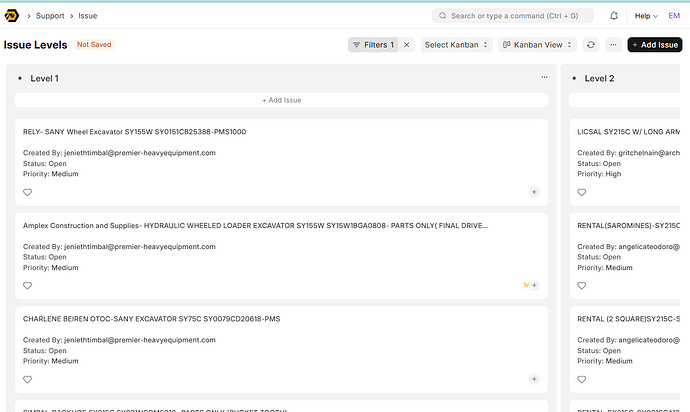Click + Add Issue in Level 1 column
This screenshot has width=690, height=412.
pyautogui.click(x=282, y=100)
